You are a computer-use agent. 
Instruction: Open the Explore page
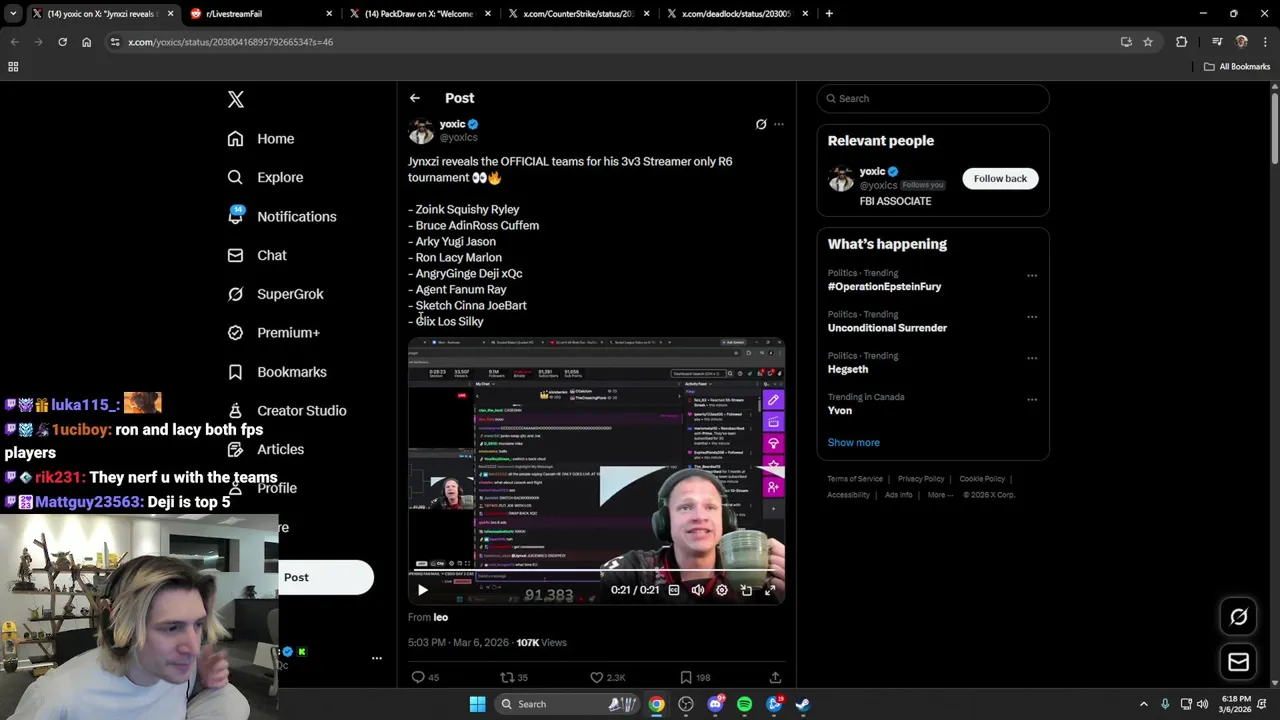(x=265, y=177)
